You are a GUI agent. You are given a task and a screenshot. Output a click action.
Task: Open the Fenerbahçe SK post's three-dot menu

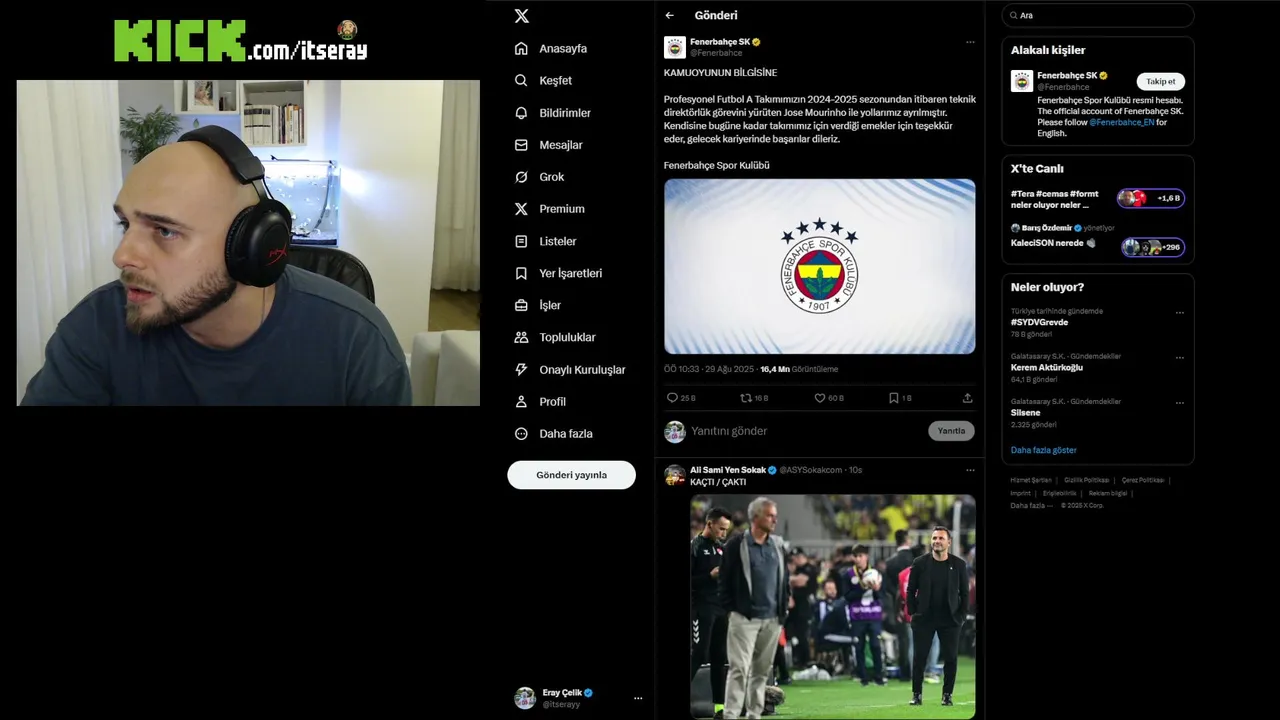click(970, 42)
